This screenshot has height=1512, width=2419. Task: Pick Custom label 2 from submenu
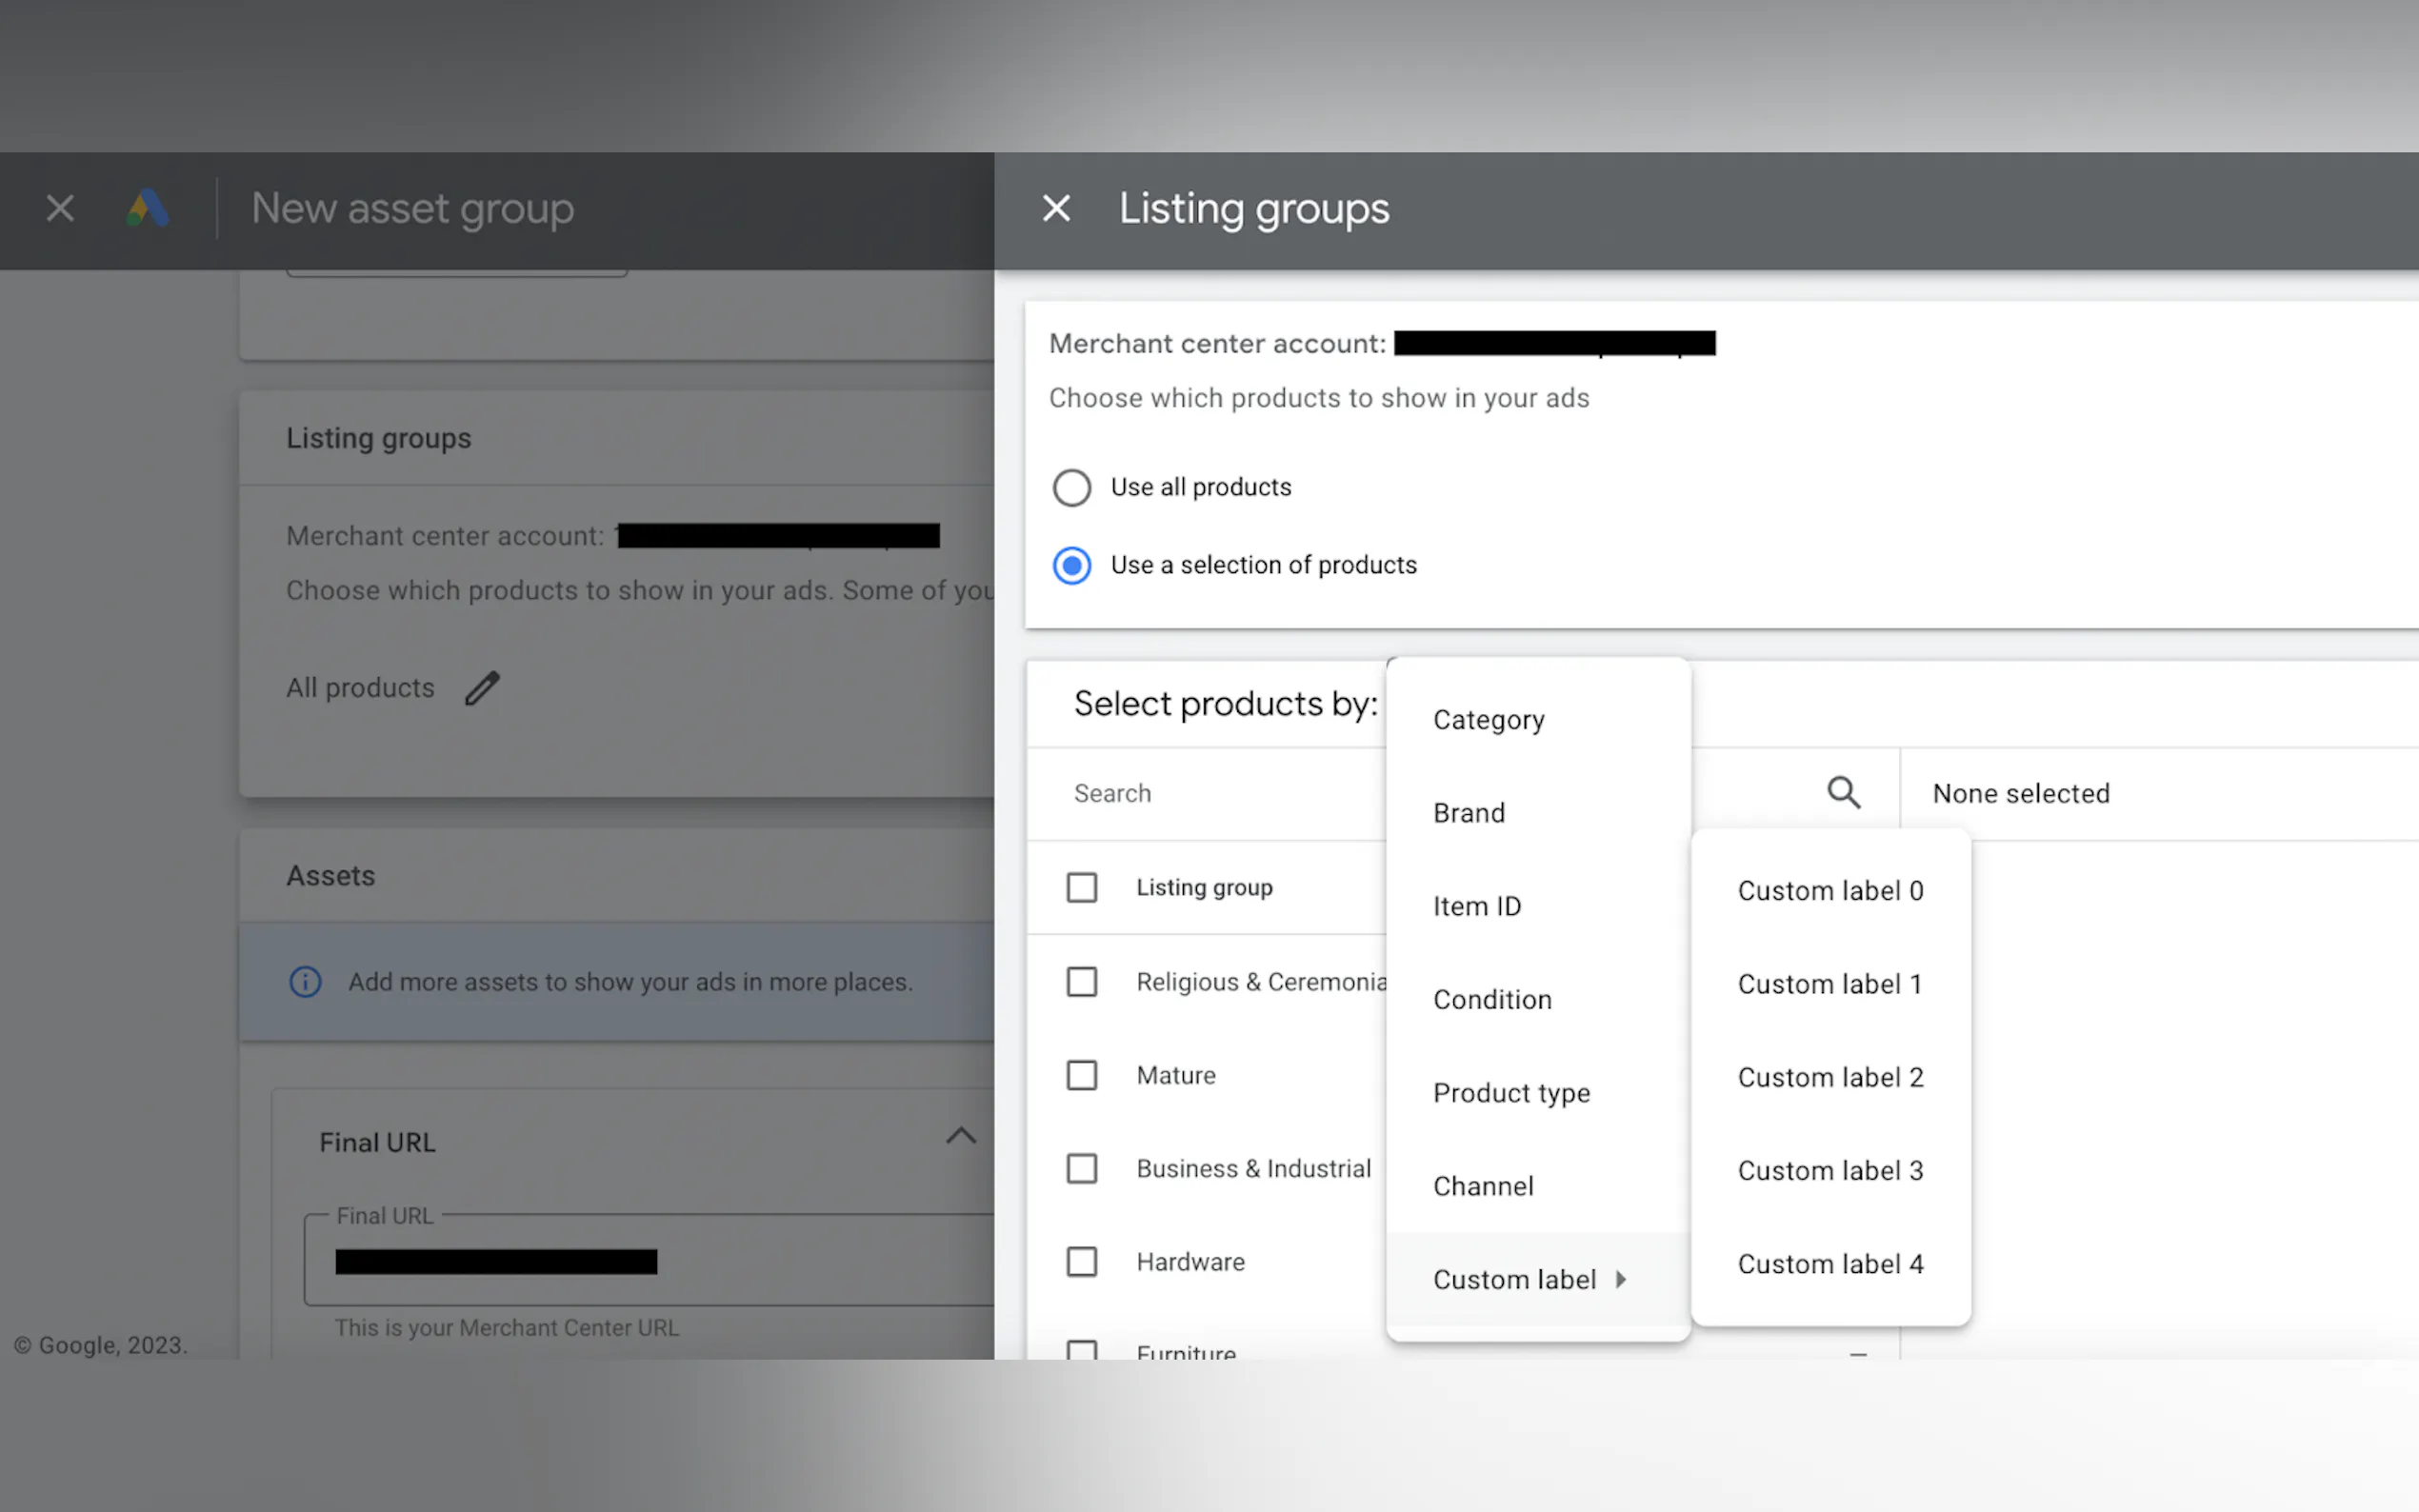click(x=1829, y=1077)
